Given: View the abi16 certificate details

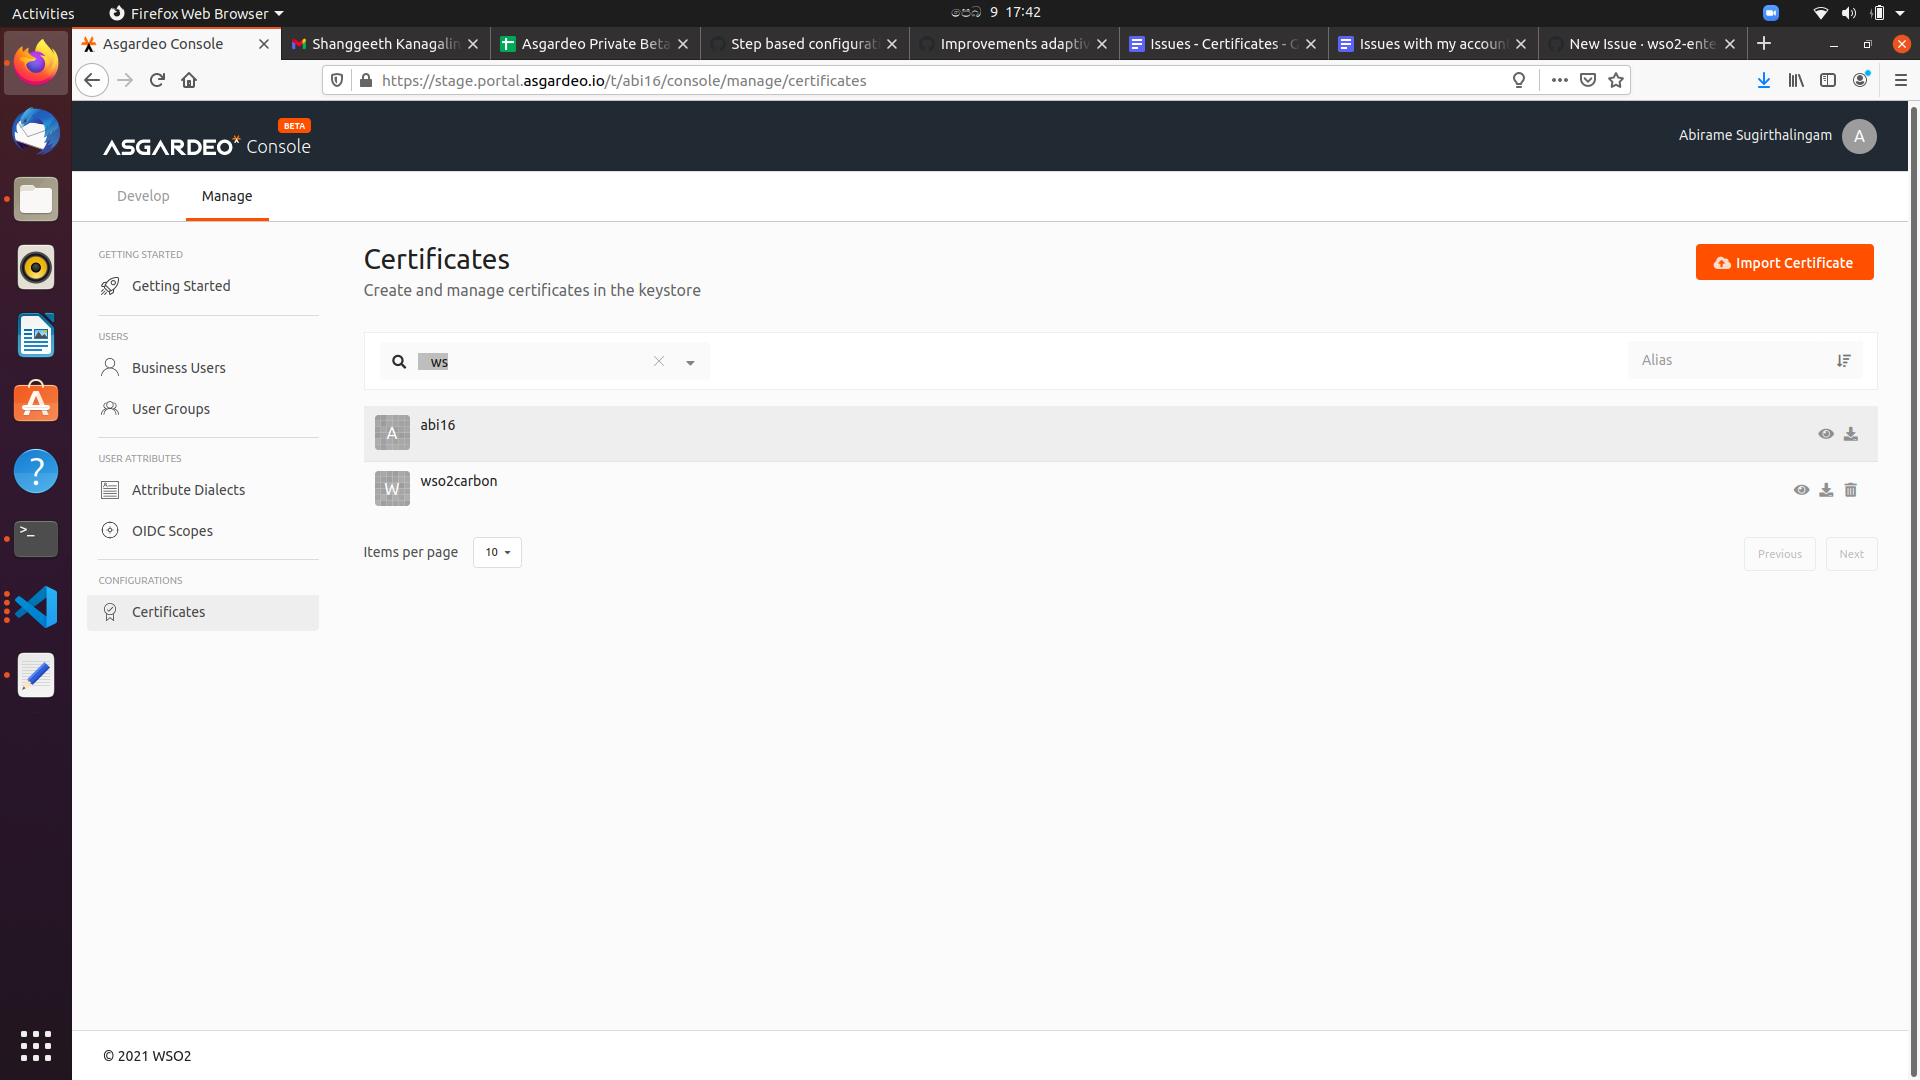Looking at the screenshot, I should pyautogui.click(x=1825, y=434).
